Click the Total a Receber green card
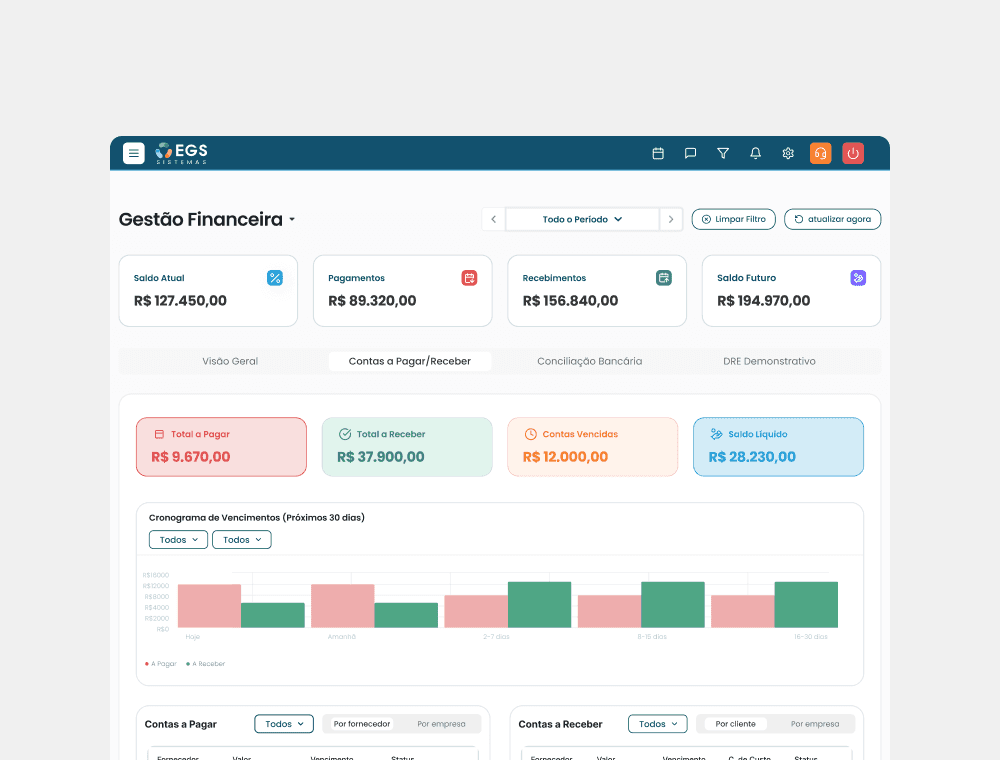The image size is (1000, 760). [407, 447]
